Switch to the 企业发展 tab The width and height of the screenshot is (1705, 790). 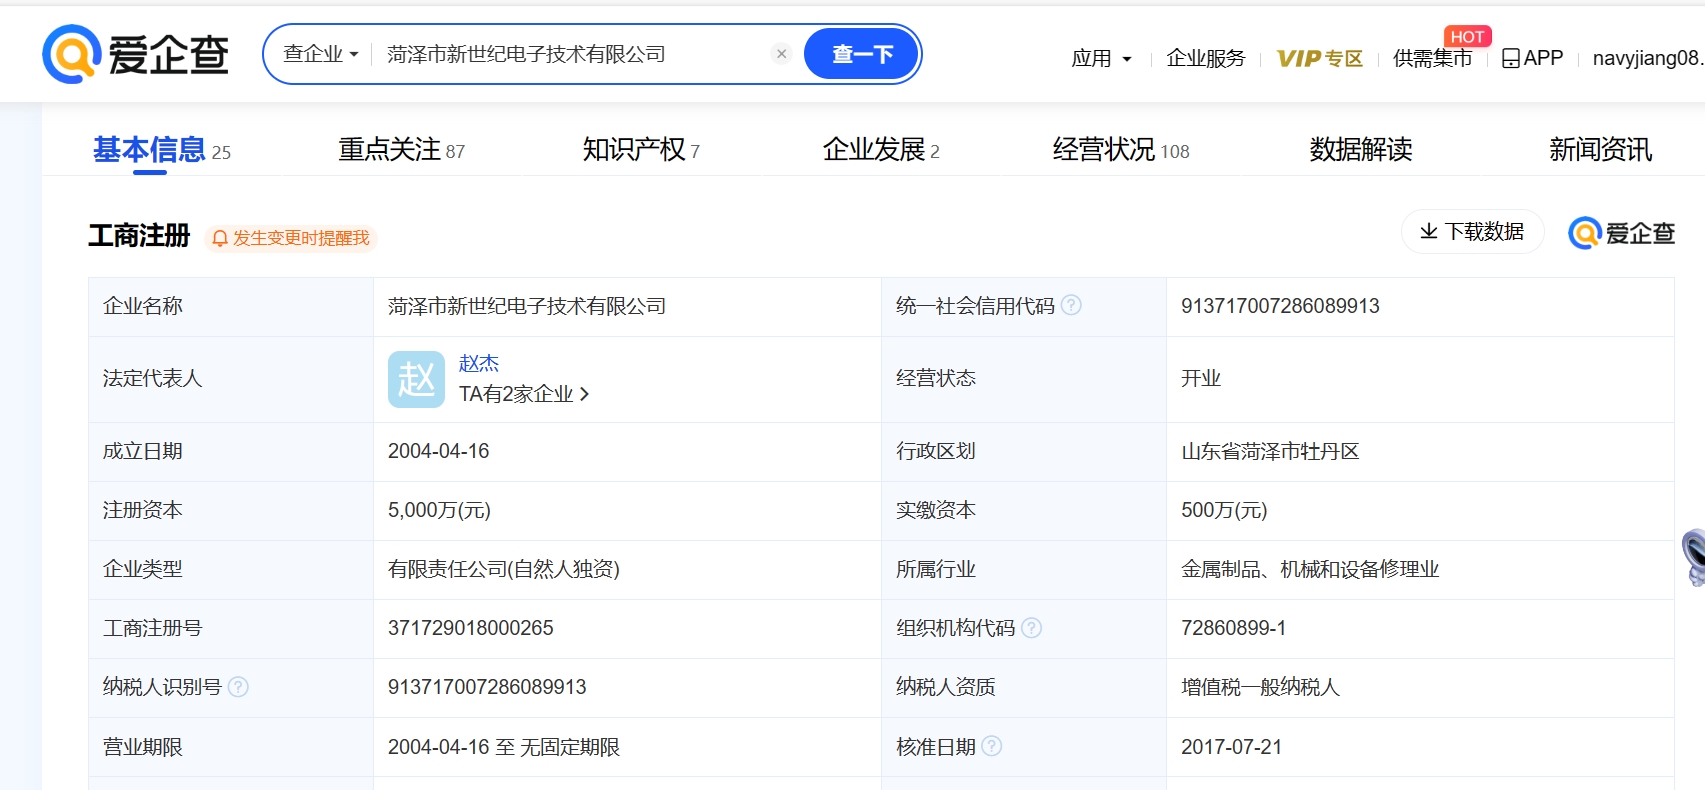coord(881,150)
